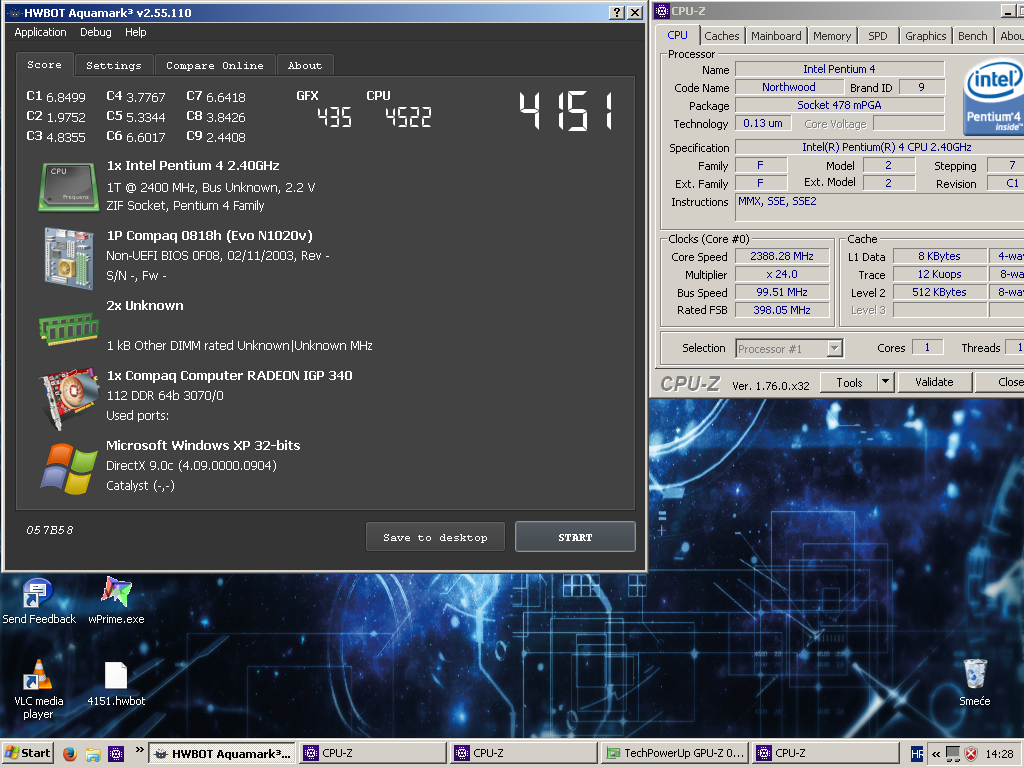Select the wPrime.exe desktop icon
This screenshot has width=1024, height=768.
(116, 601)
